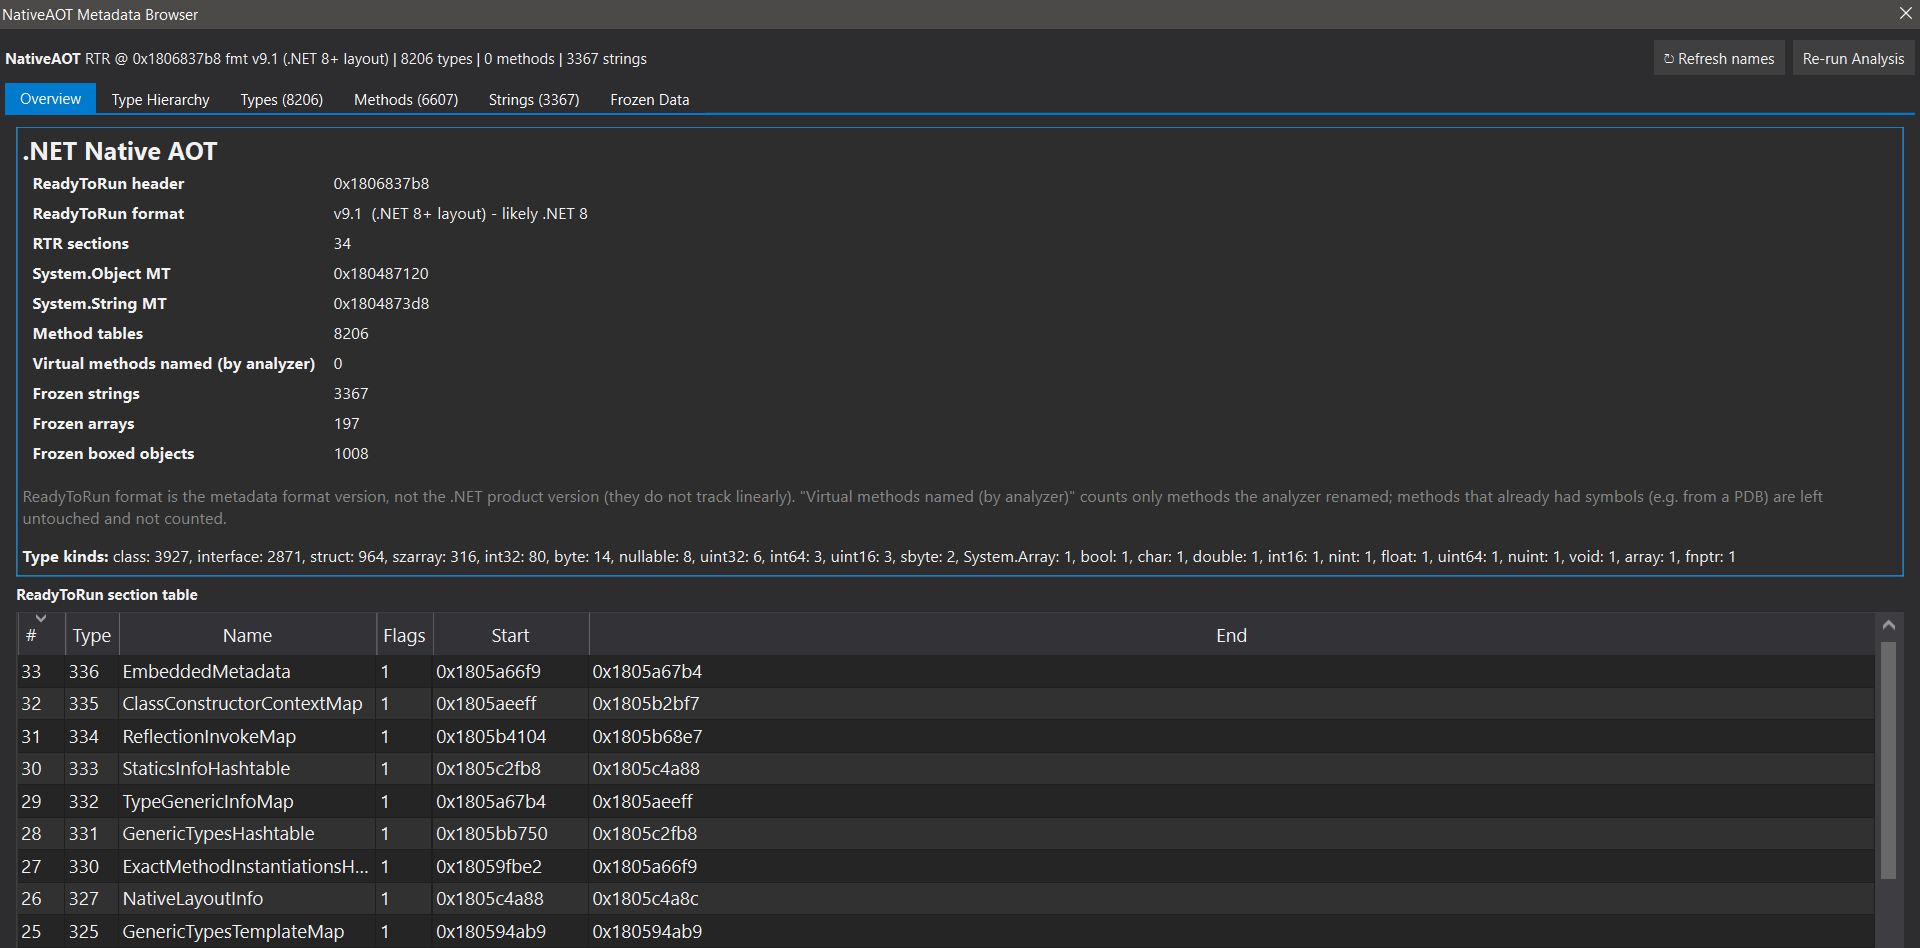This screenshot has width=1920, height=948.
Task: Click start address 0x1805a66f9 of EmbeddedMetadata
Action: pos(488,672)
